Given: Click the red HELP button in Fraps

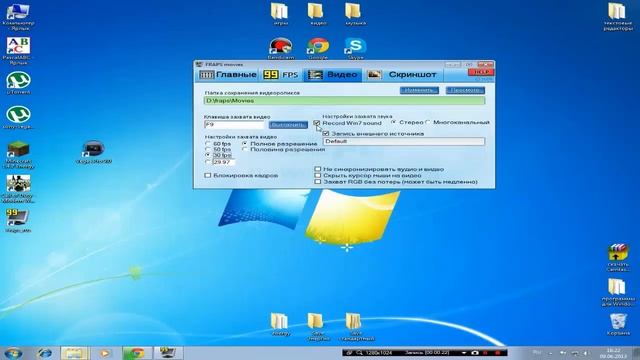Looking at the screenshot, I should pyautogui.click(x=481, y=72).
